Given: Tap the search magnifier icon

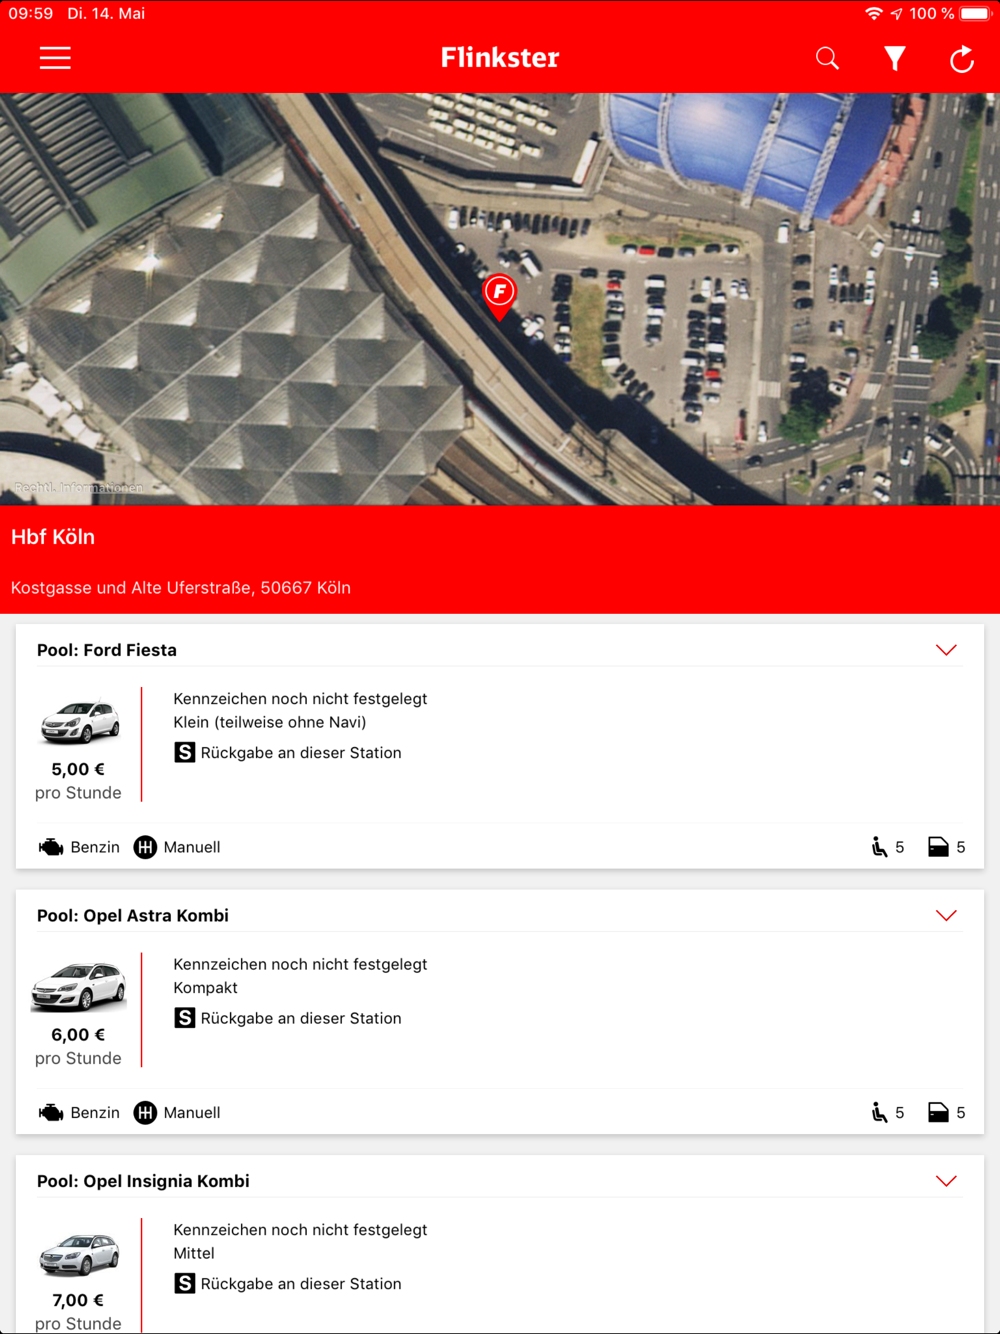Looking at the screenshot, I should click(x=827, y=58).
